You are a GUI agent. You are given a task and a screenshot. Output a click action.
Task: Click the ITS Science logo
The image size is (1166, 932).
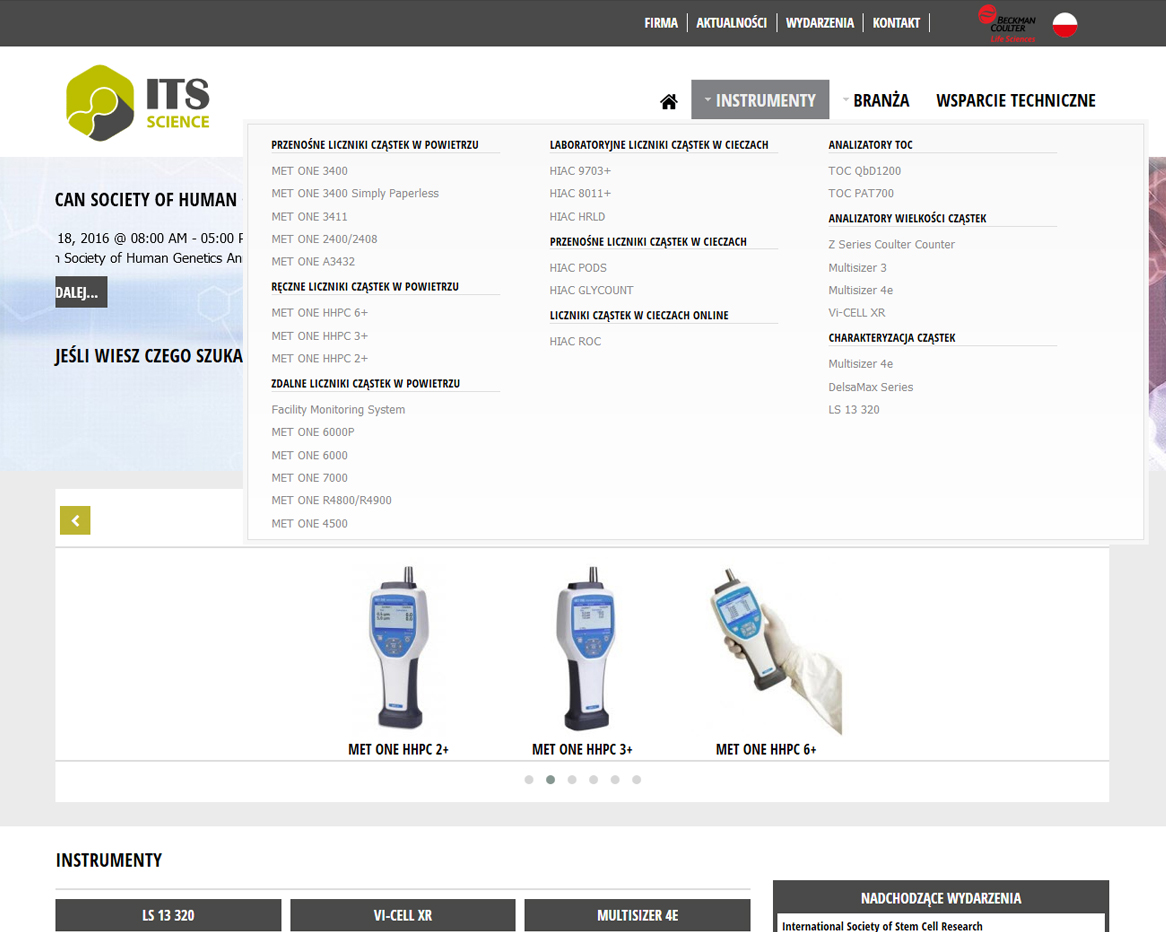click(138, 103)
